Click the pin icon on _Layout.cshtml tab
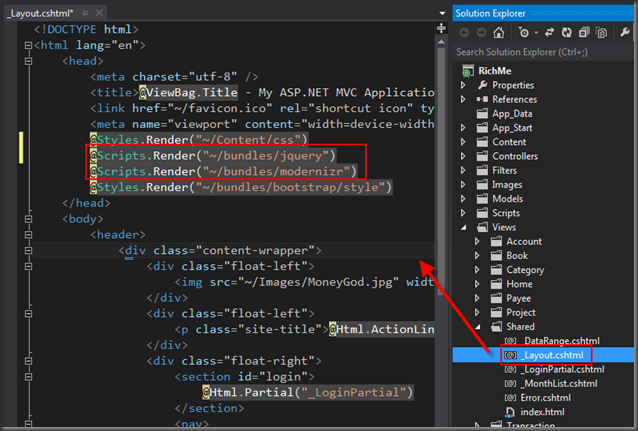 click(85, 13)
